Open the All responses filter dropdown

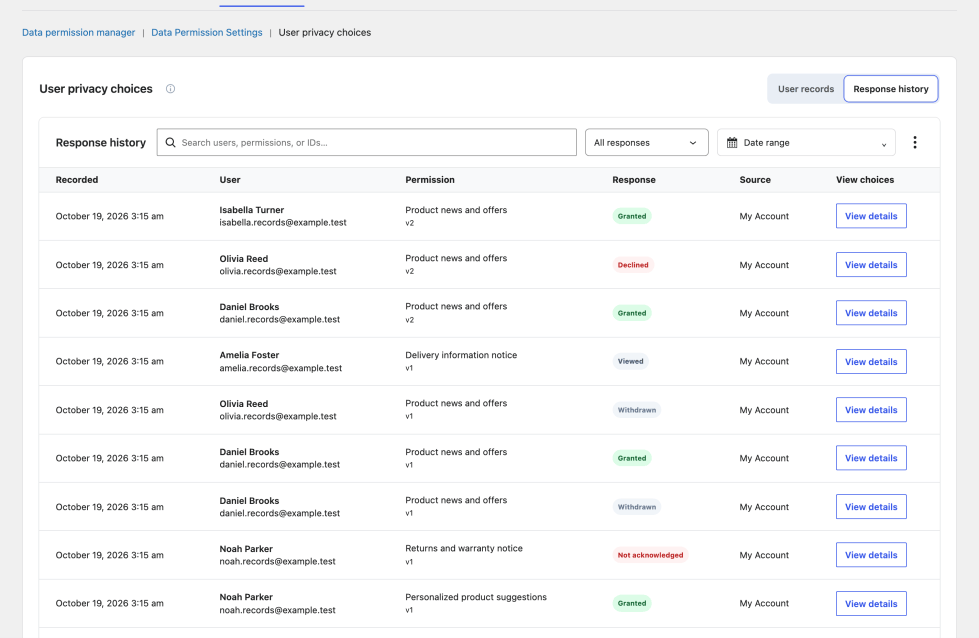(646, 142)
